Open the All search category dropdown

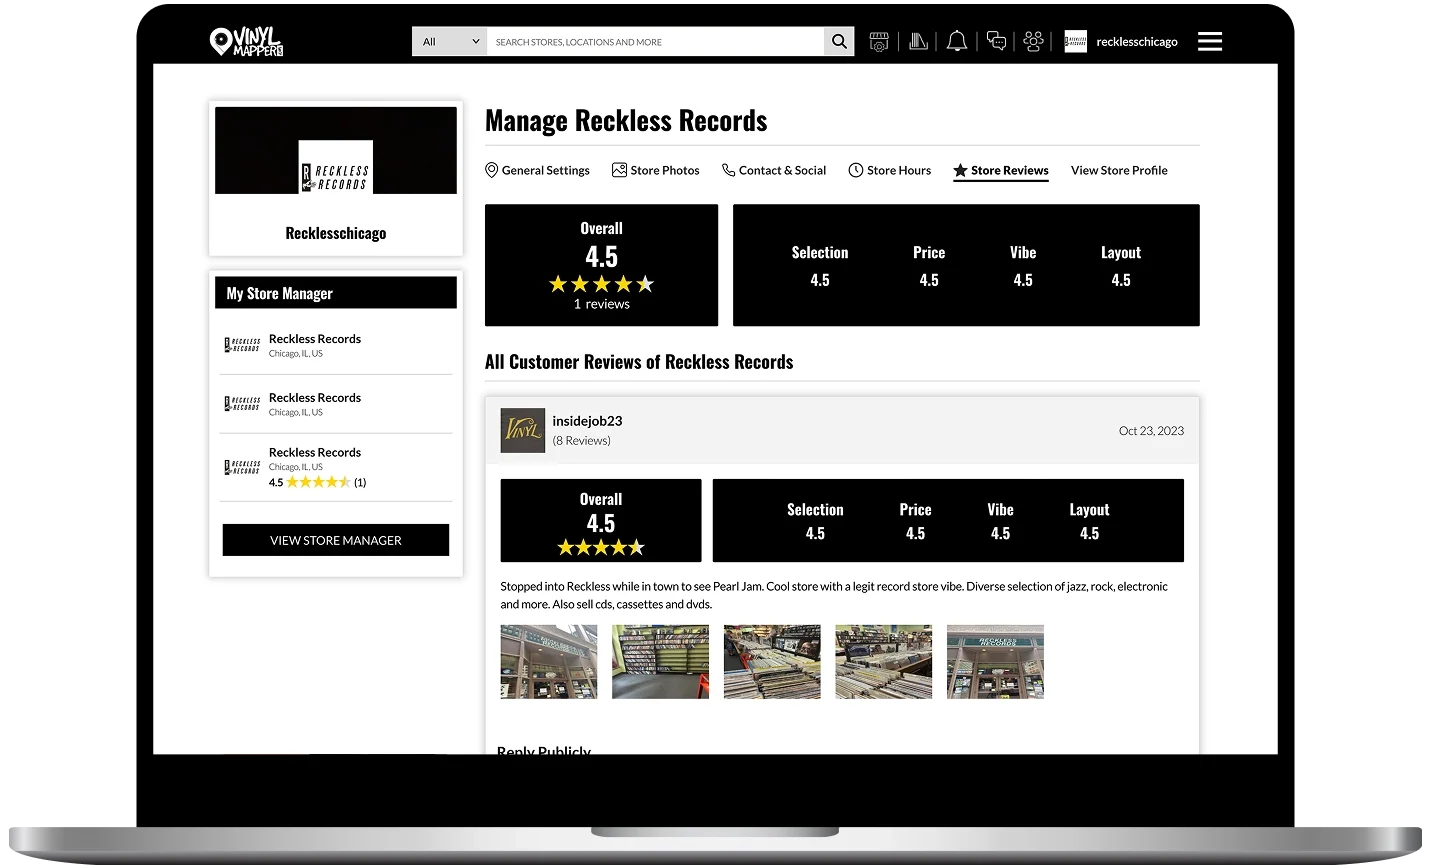point(449,41)
